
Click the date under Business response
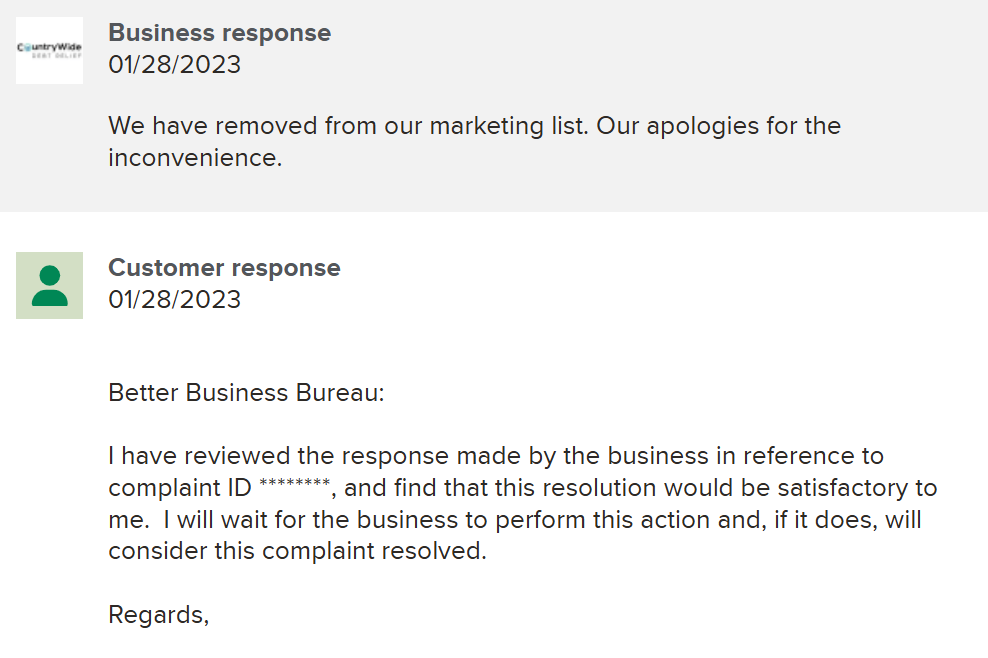pyautogui.click(x=174, y=64)
